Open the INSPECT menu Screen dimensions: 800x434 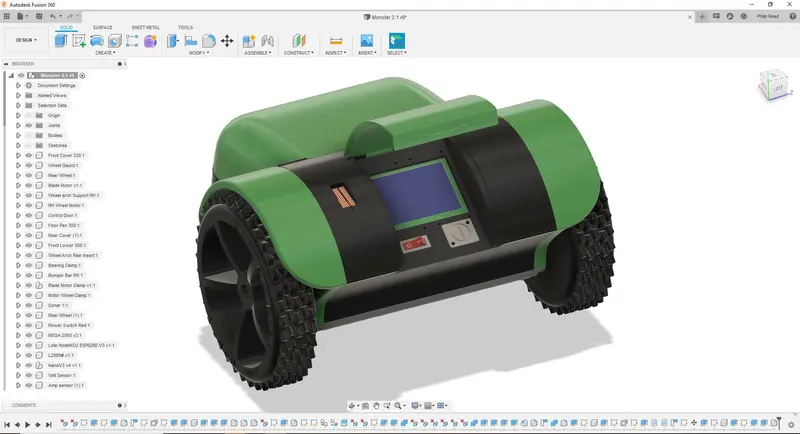point(336,53)
